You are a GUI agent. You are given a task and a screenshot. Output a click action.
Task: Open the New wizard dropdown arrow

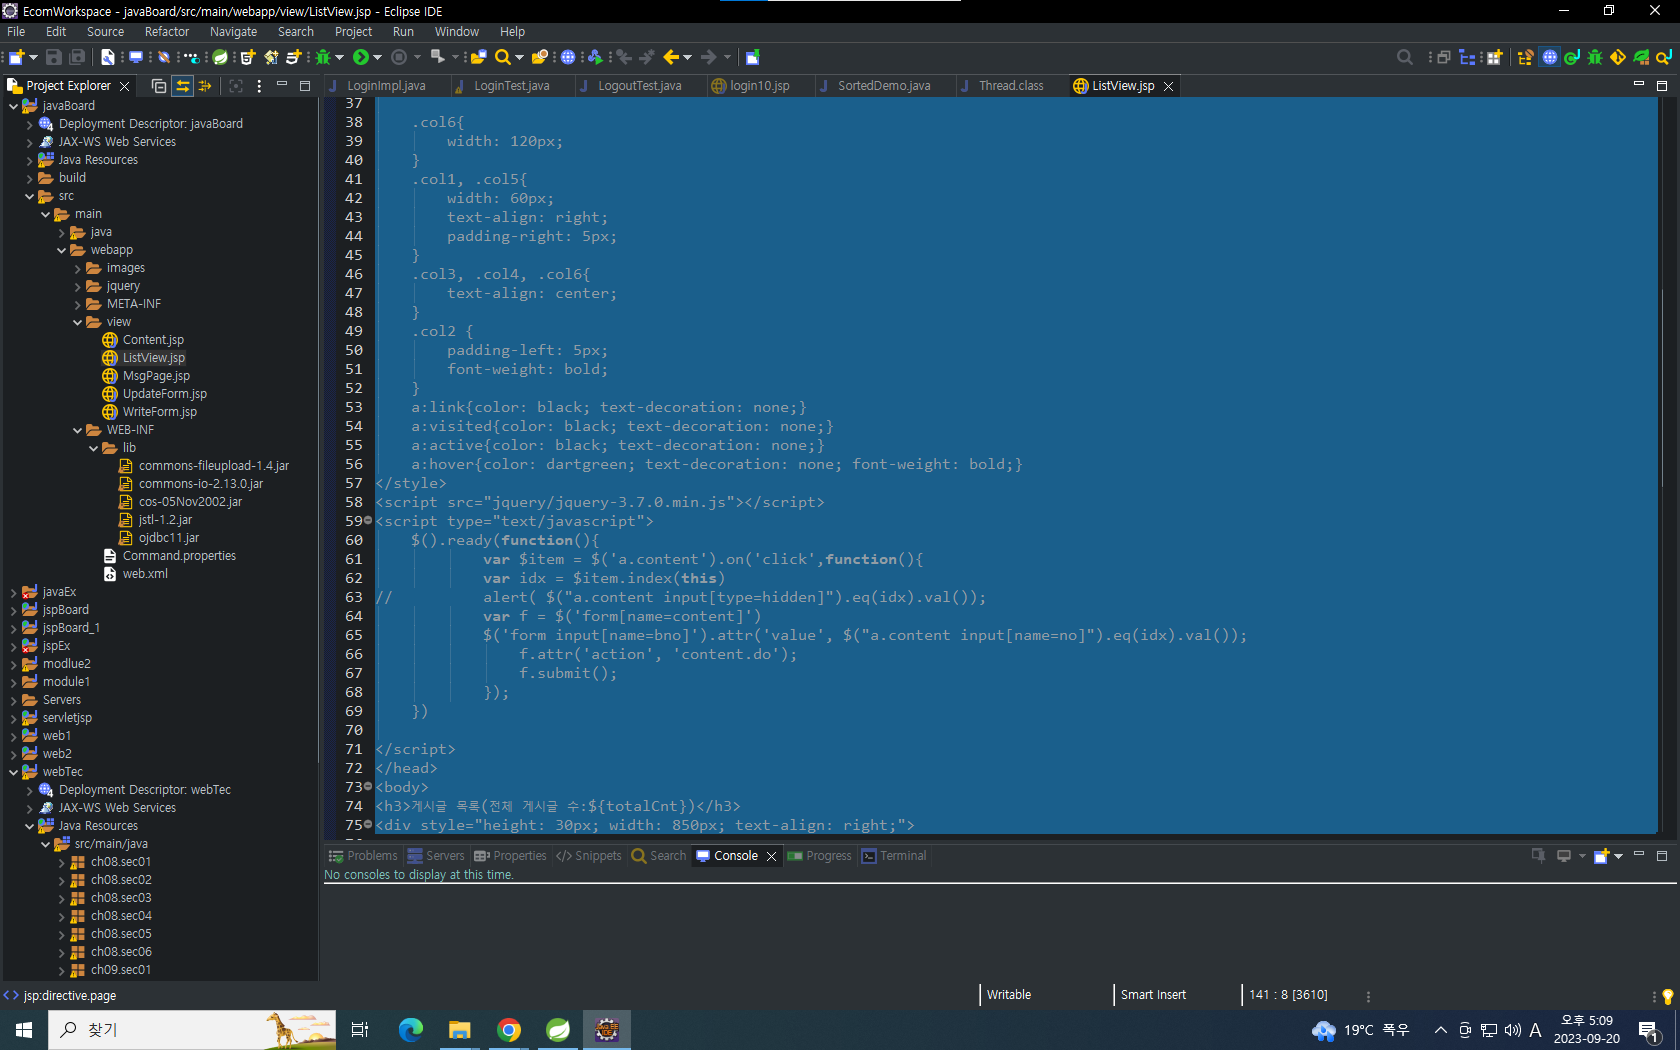point(33,57)
